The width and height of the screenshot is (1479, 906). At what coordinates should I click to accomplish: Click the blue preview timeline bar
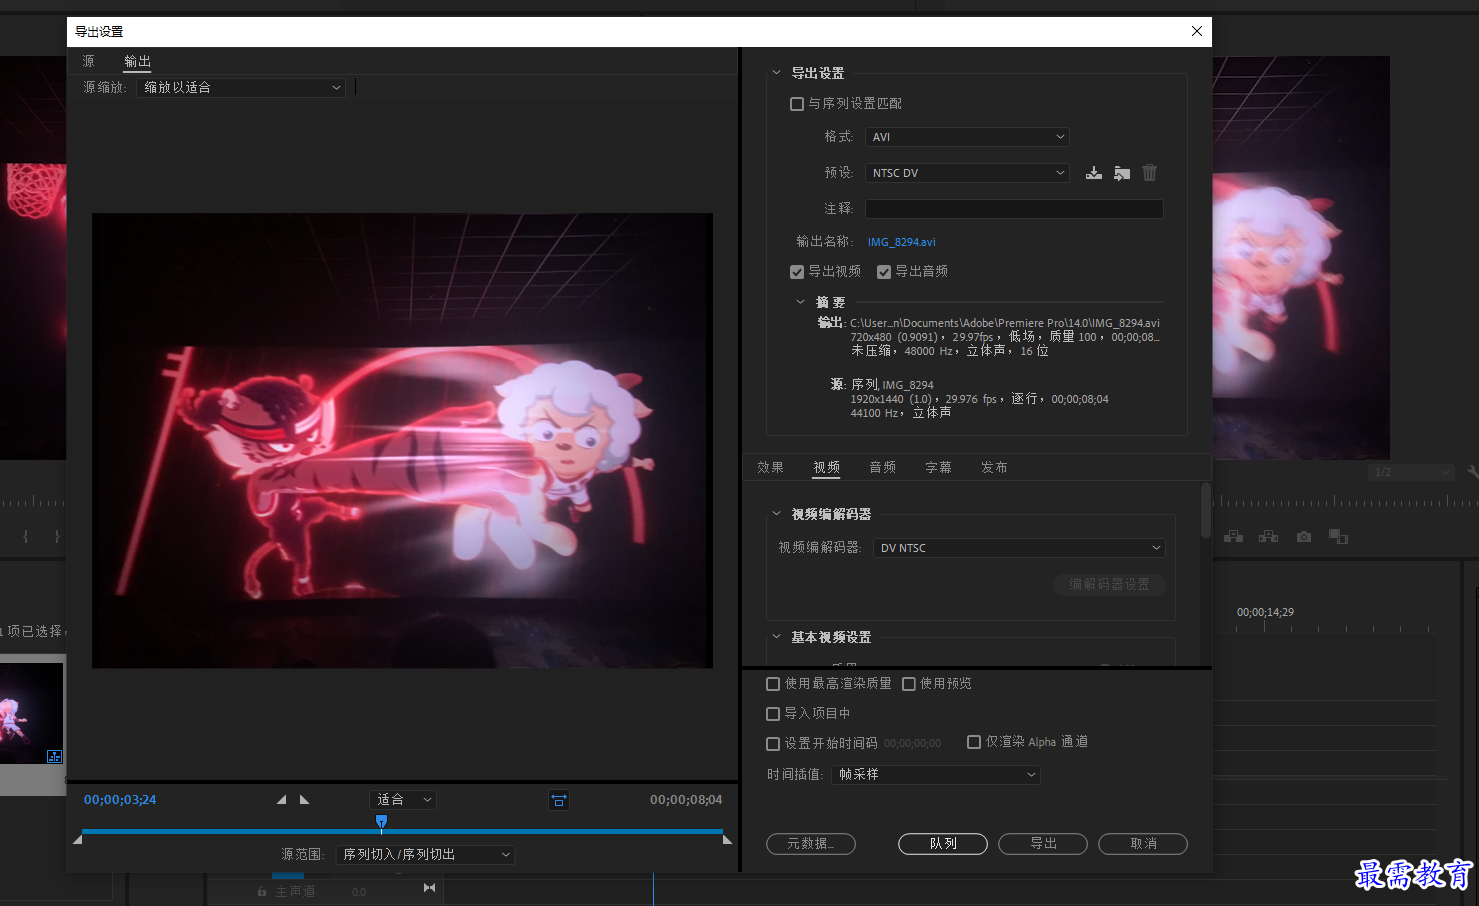click(402, 831)
